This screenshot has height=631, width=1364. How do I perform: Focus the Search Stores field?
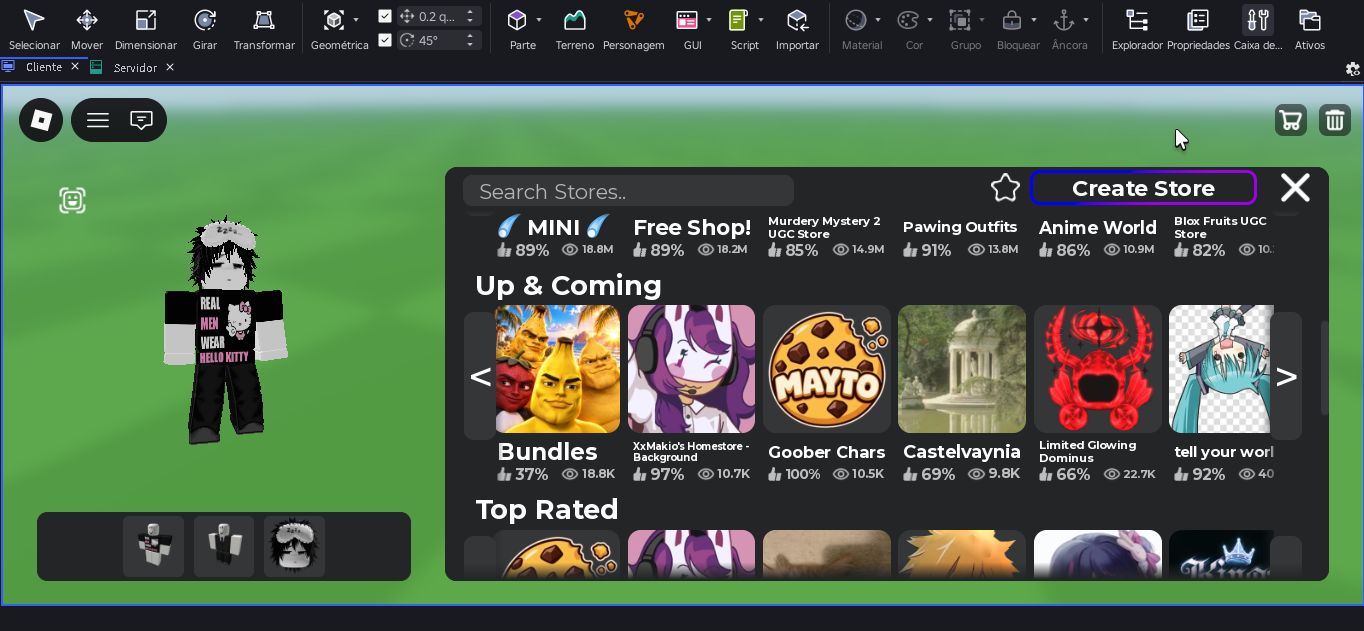pos(628,191)
